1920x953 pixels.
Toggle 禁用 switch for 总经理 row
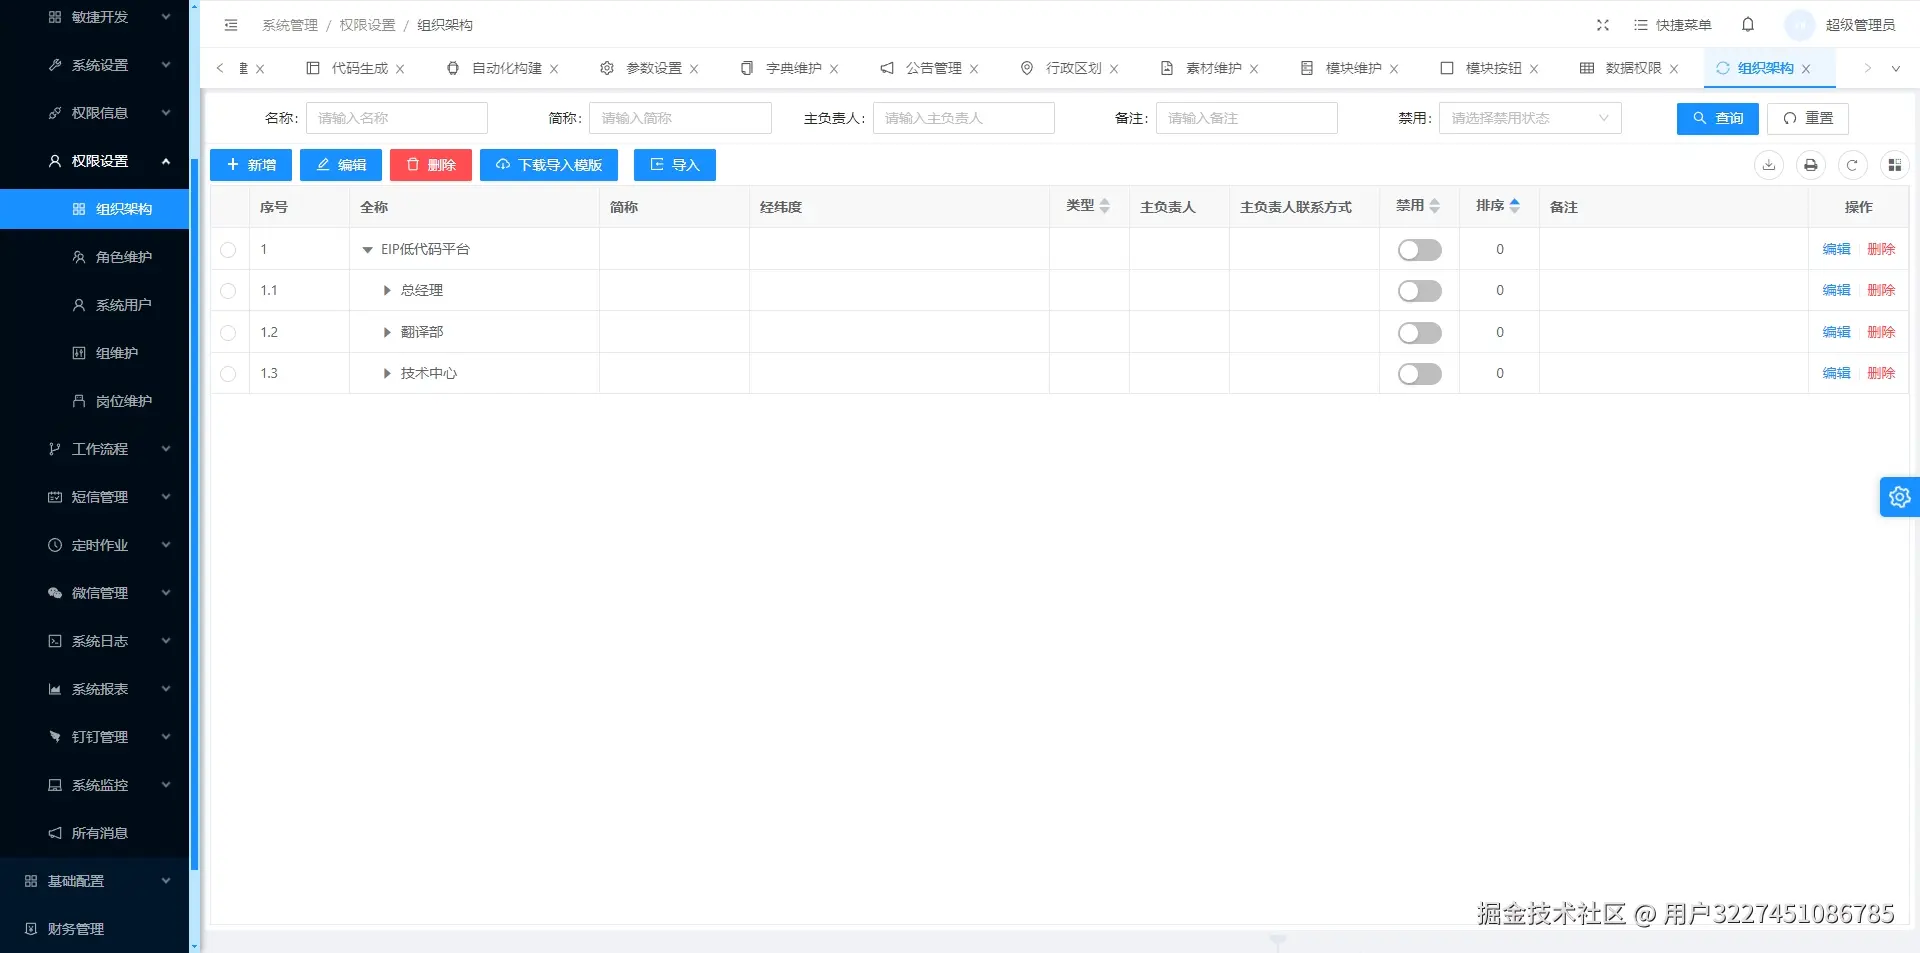[x=1419, y=291]
